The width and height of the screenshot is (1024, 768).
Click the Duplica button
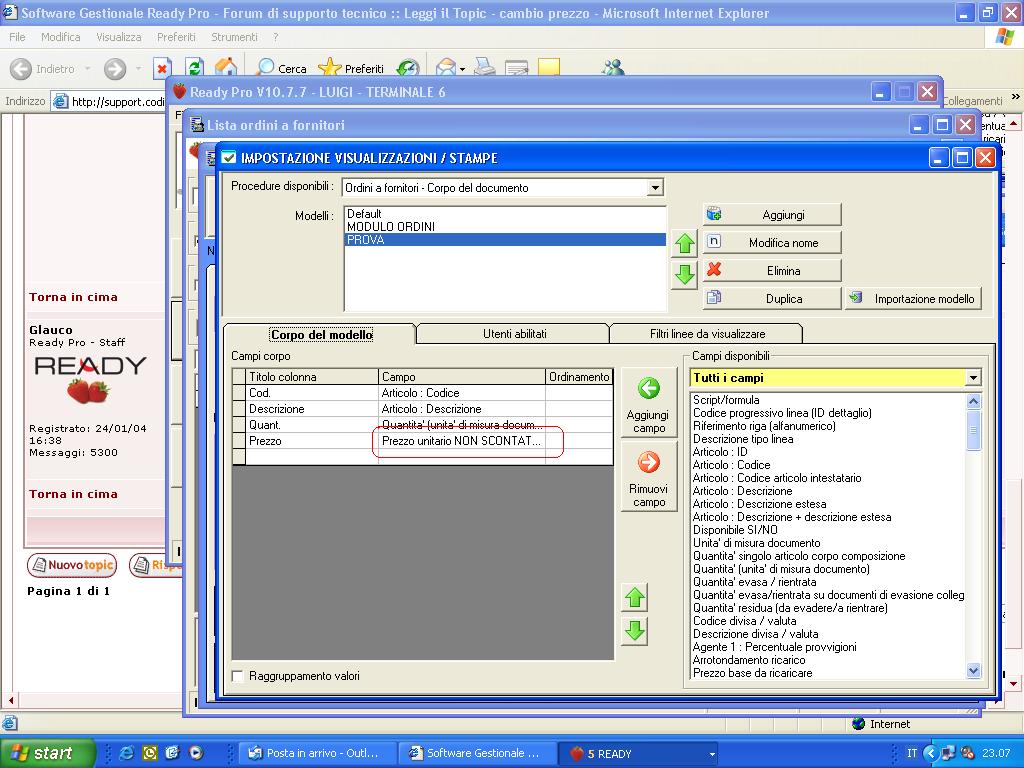coord(773,298)
